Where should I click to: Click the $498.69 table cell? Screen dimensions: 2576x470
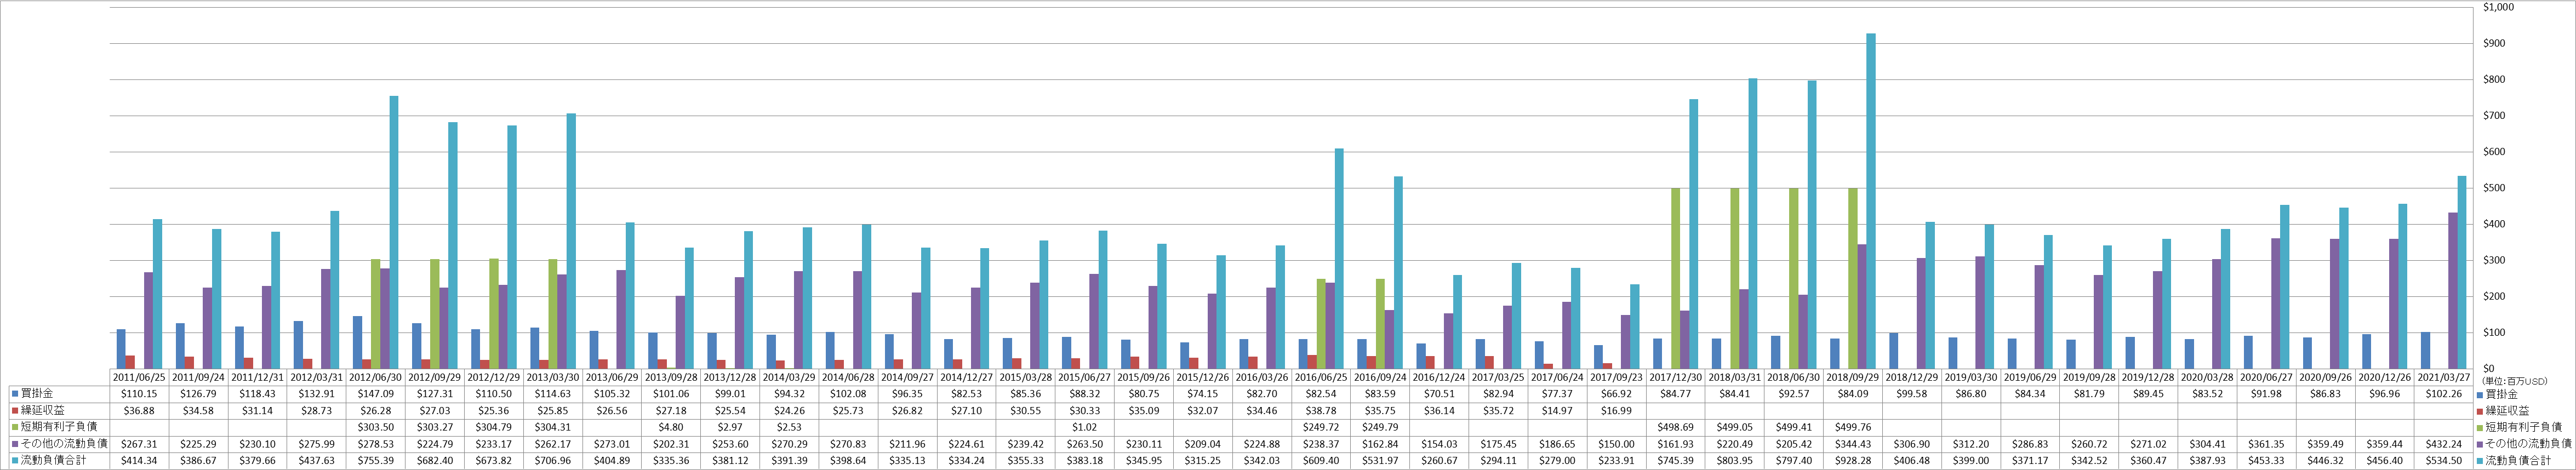(x=1675, y=427)
